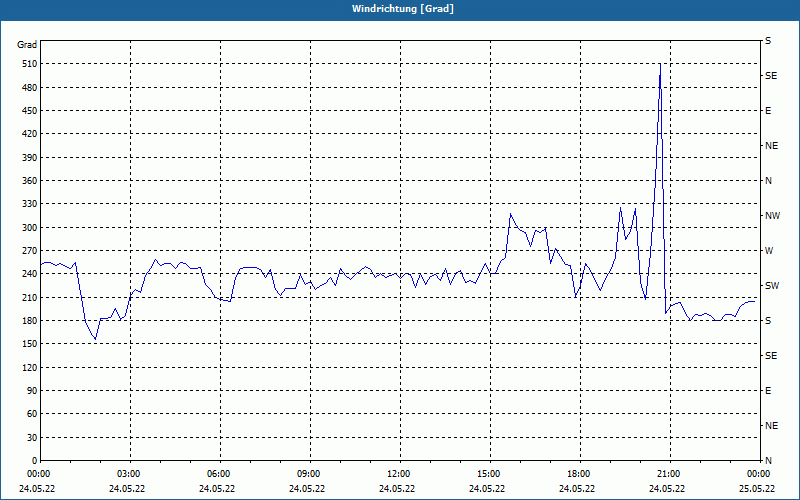
Task: Select the N compass label level with 0
Action: (x=768, y=461)
